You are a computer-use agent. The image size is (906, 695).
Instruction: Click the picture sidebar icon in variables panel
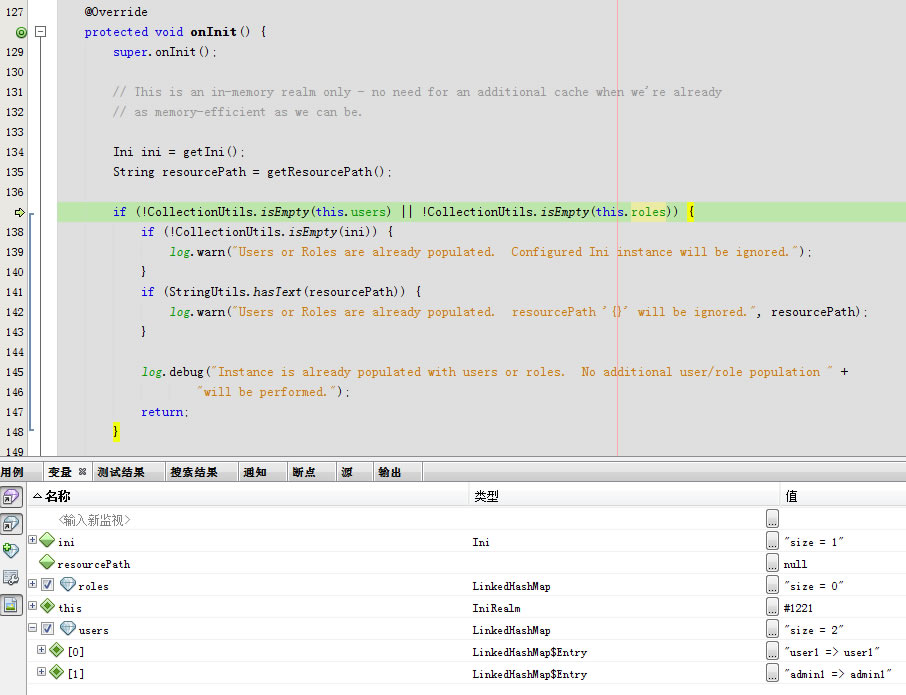pyautogui.click(x=11, y=605)
